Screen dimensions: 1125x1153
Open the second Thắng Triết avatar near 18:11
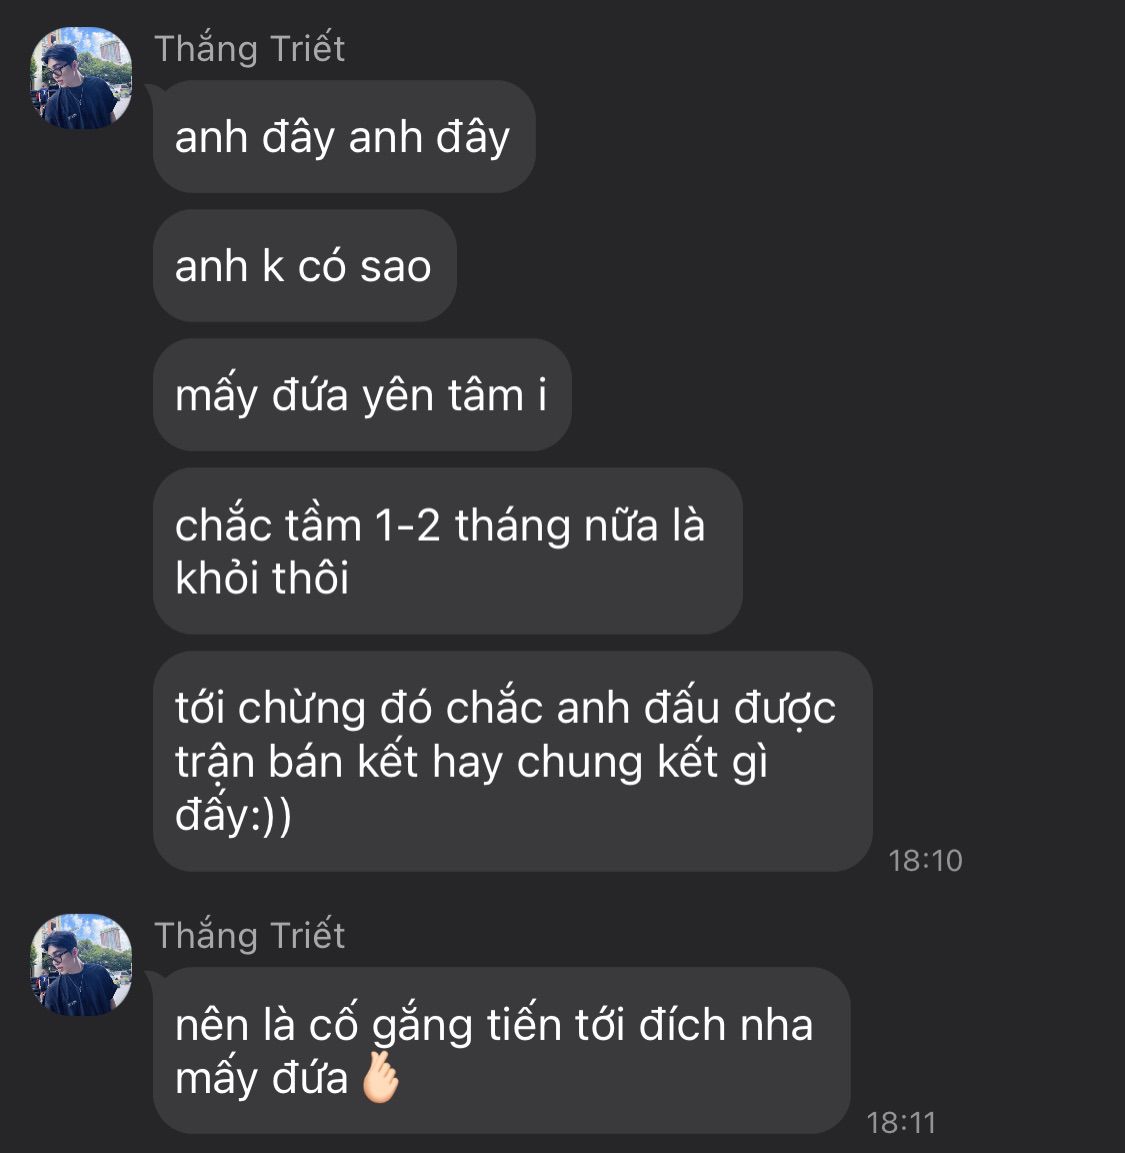click(x=81, y=965)
